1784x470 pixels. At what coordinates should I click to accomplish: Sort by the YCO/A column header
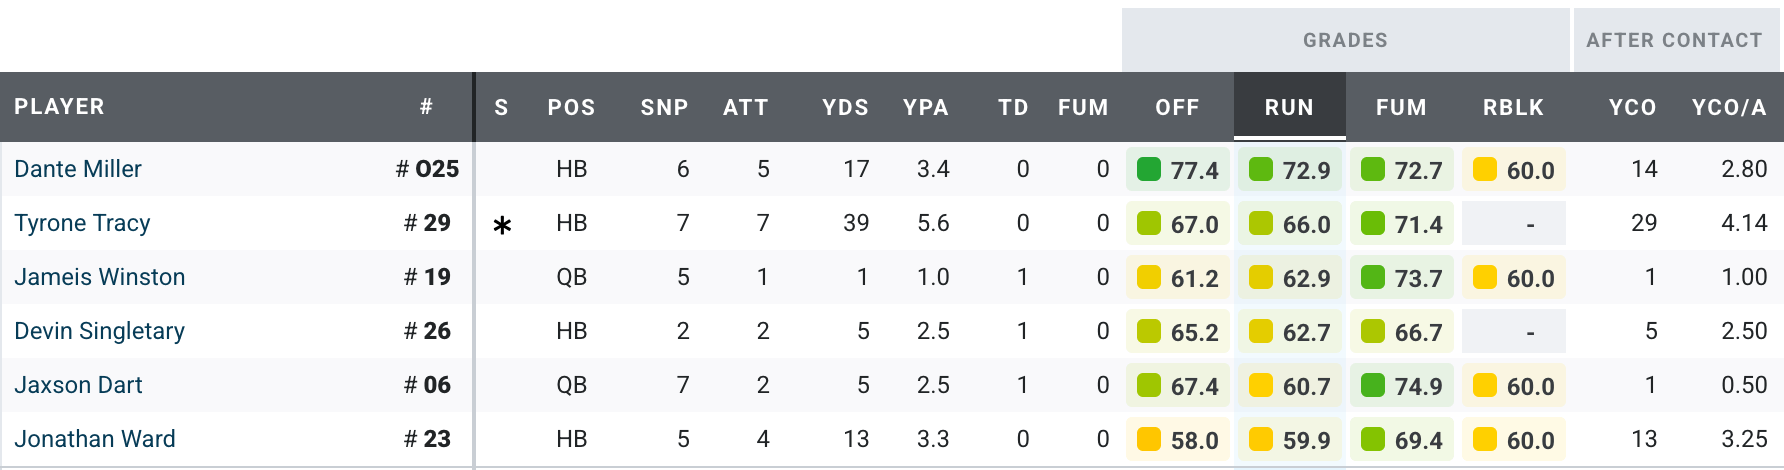pos(1729,107)
